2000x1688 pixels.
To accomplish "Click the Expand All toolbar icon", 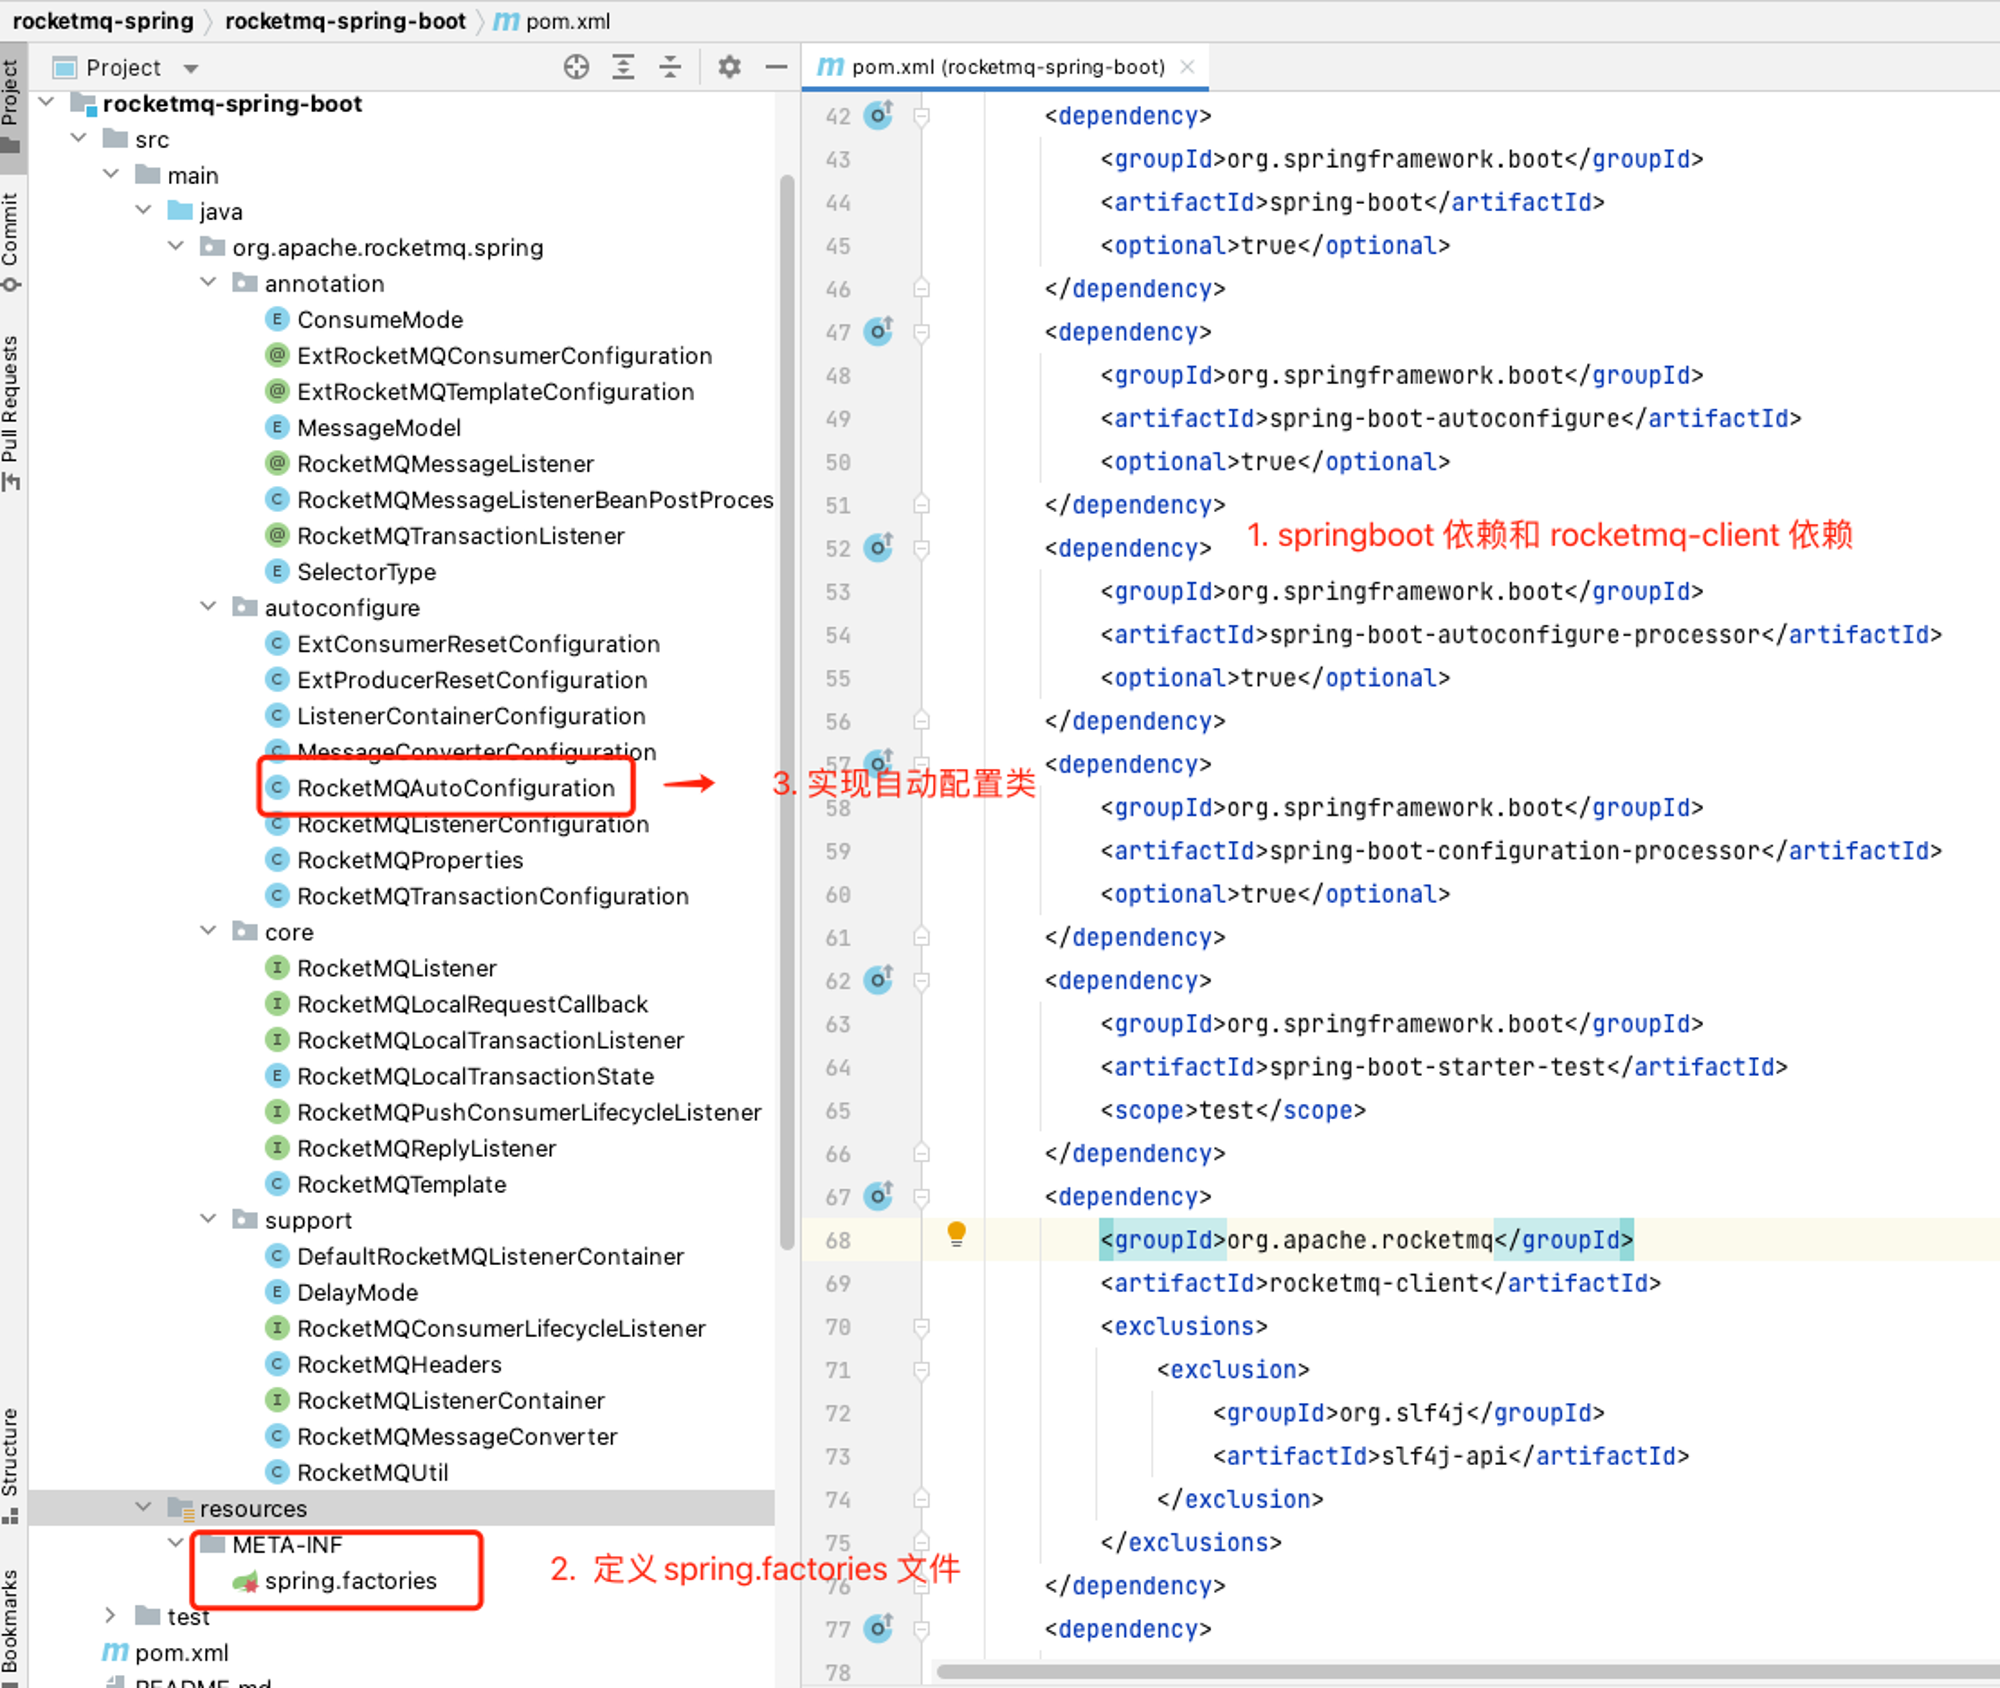I will [623, 67].
